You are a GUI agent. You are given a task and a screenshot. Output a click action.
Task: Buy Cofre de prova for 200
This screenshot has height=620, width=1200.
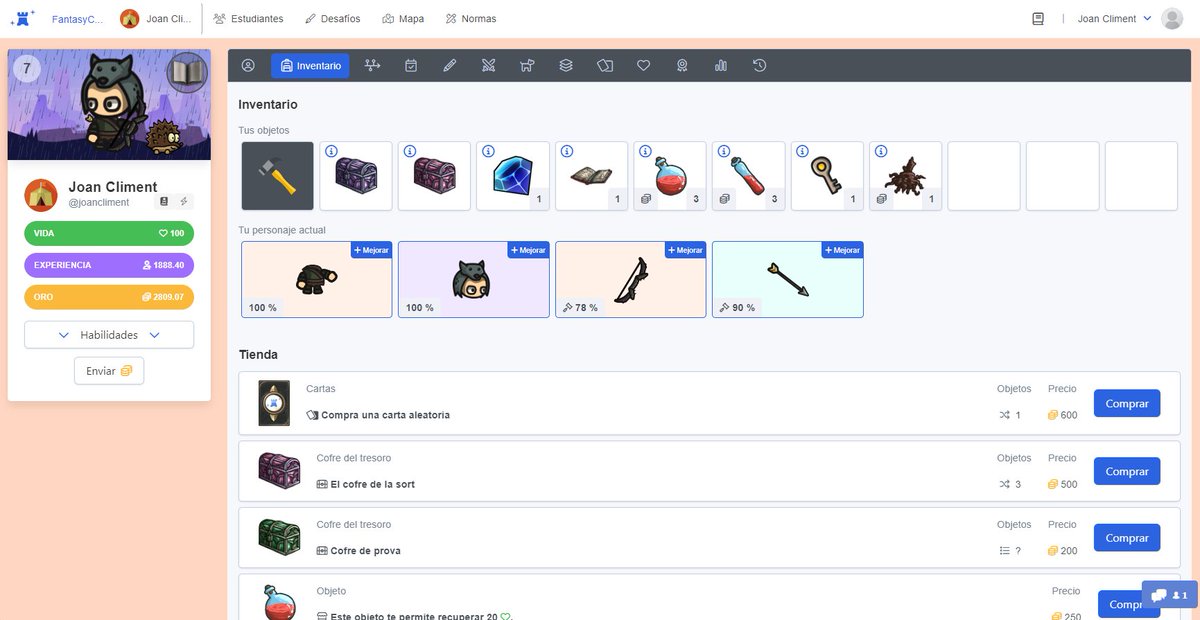(x=1127, y=538)
